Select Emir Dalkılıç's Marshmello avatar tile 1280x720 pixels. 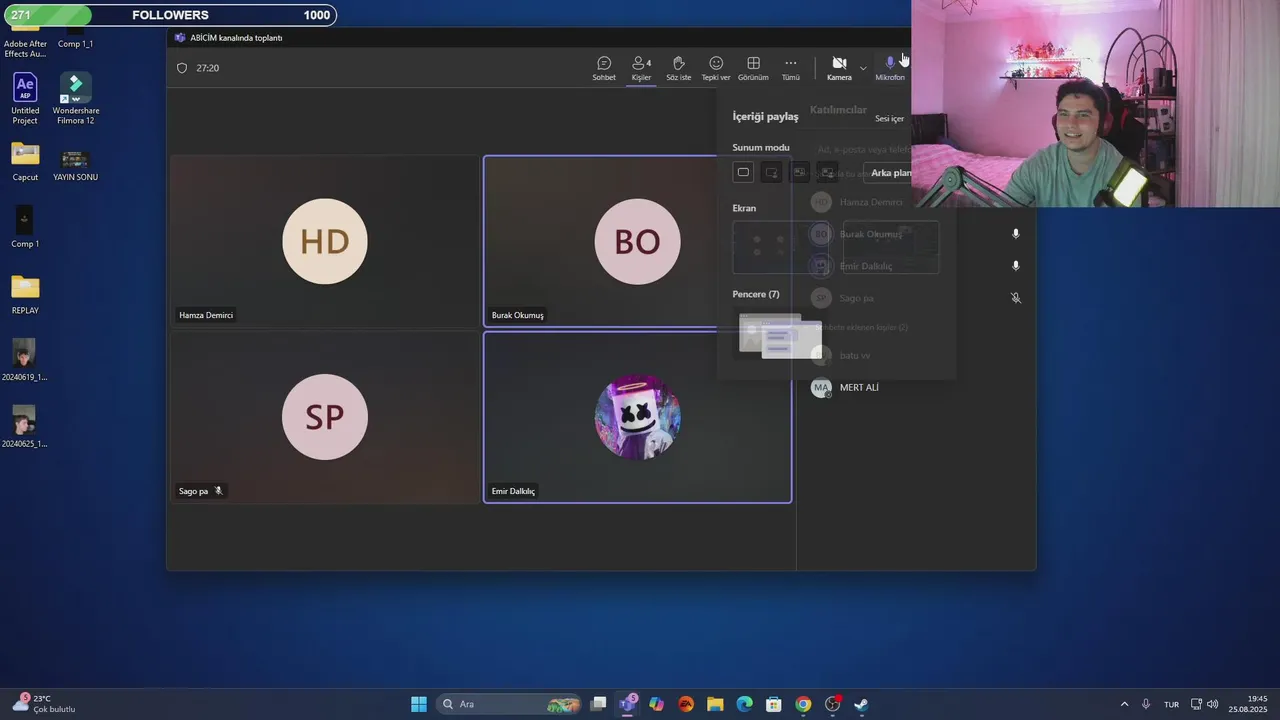(637, 417)
